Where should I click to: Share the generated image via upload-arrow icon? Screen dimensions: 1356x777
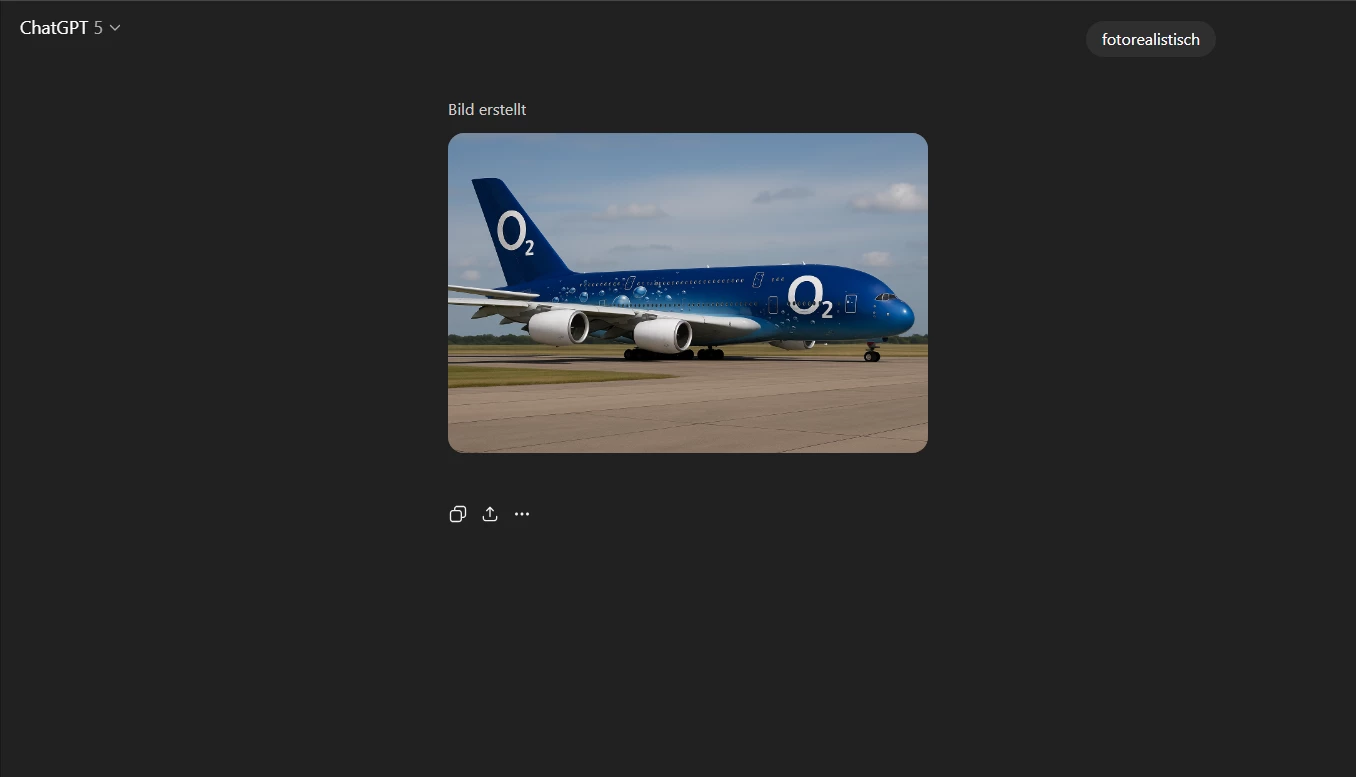tap(490, 514)
